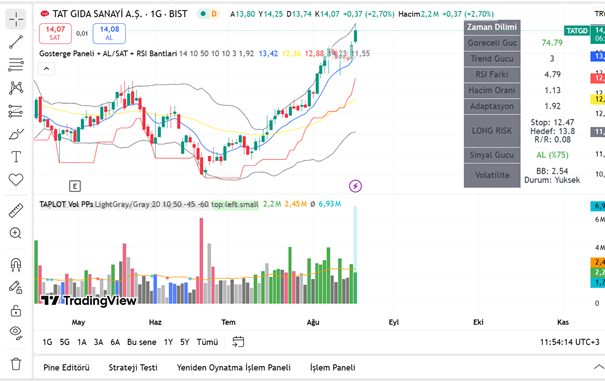This screenshot has height=381, width=605.
Task: Click the RSI Farki row label
Action: pyautogui.click(x=492, y=75)
